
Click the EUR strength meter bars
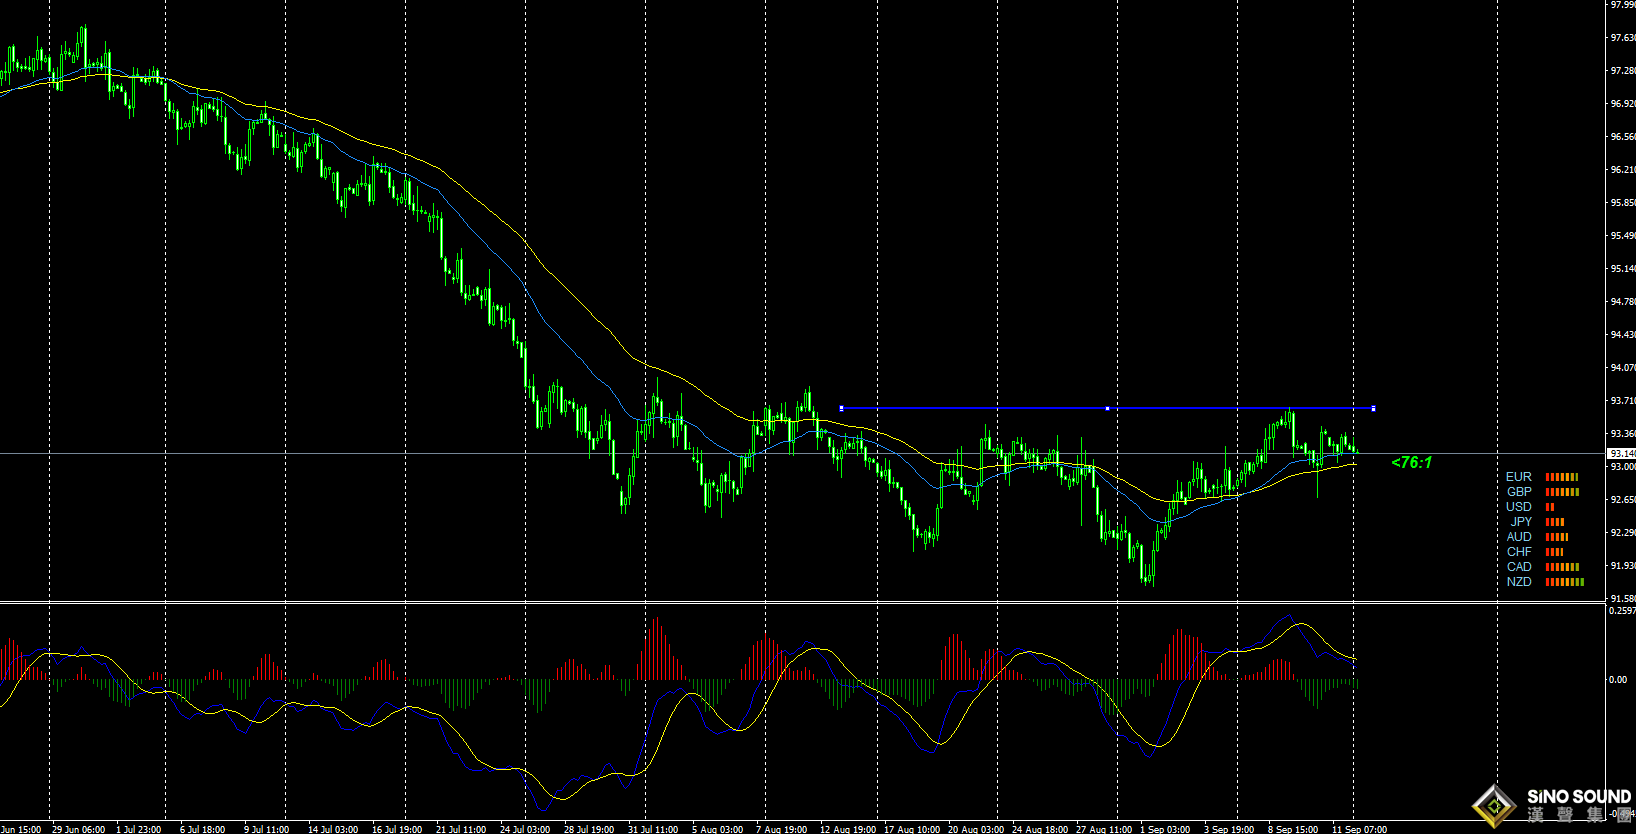coord(1561,477)
